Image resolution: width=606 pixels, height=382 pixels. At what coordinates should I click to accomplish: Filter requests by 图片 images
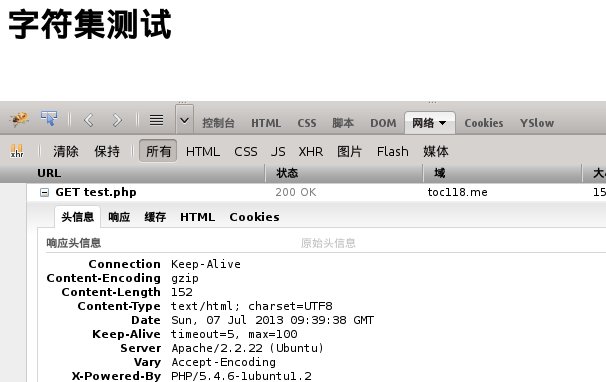[x=349, y=152]
